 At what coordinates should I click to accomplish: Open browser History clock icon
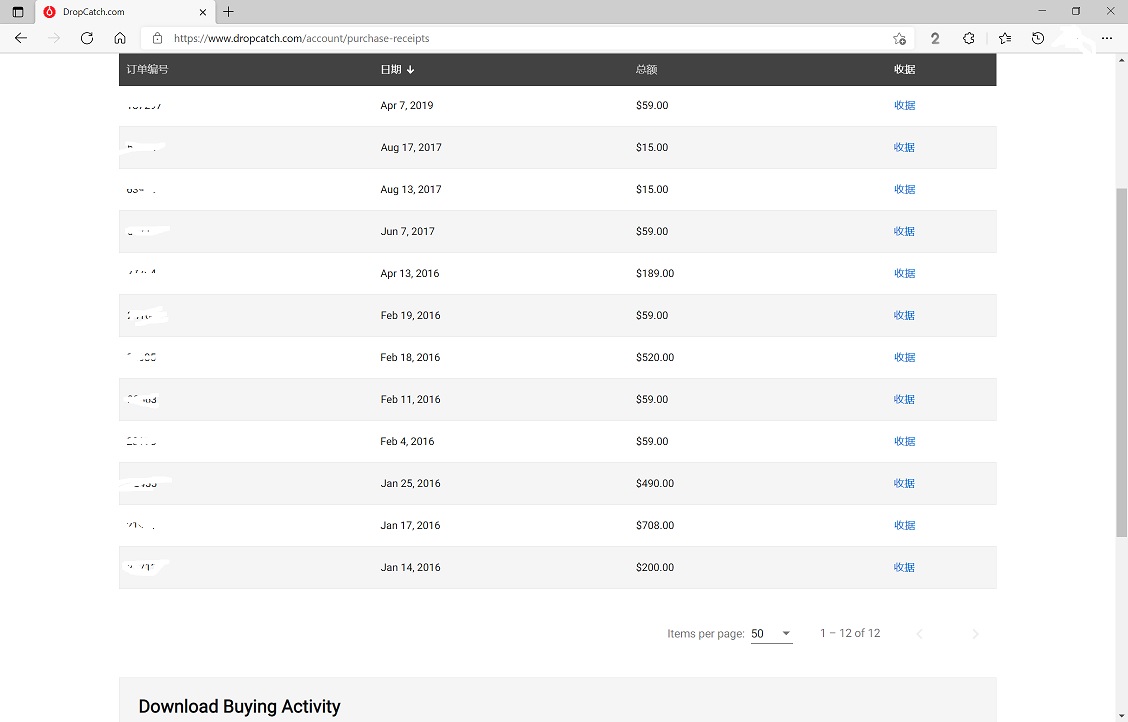coord(1038,38)
